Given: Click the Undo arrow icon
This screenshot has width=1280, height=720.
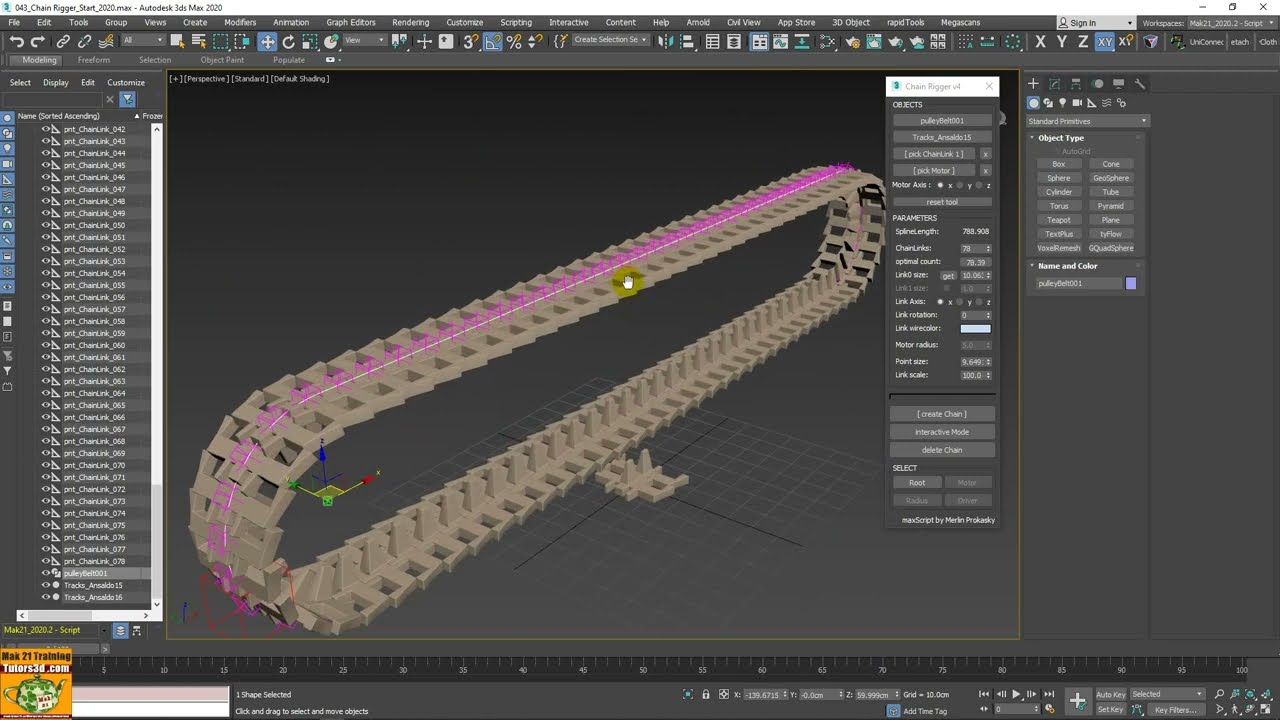Looking at the screenshot, I should (x=17, y=41).
